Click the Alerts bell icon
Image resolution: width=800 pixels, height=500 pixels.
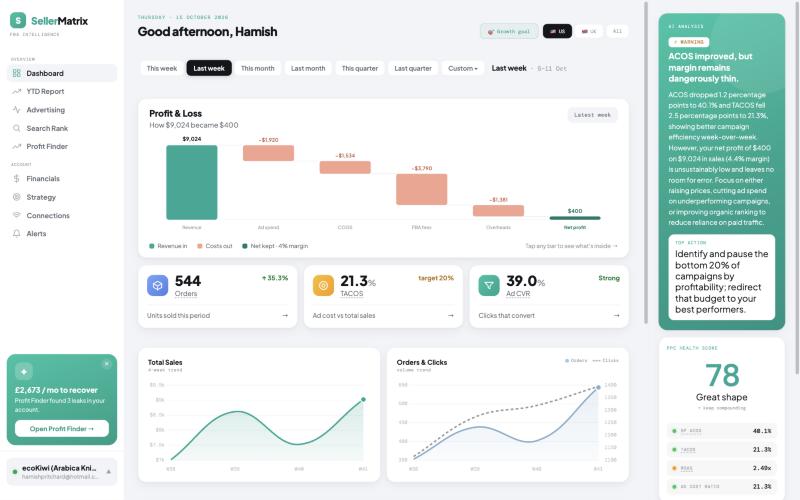pos(16,233)
